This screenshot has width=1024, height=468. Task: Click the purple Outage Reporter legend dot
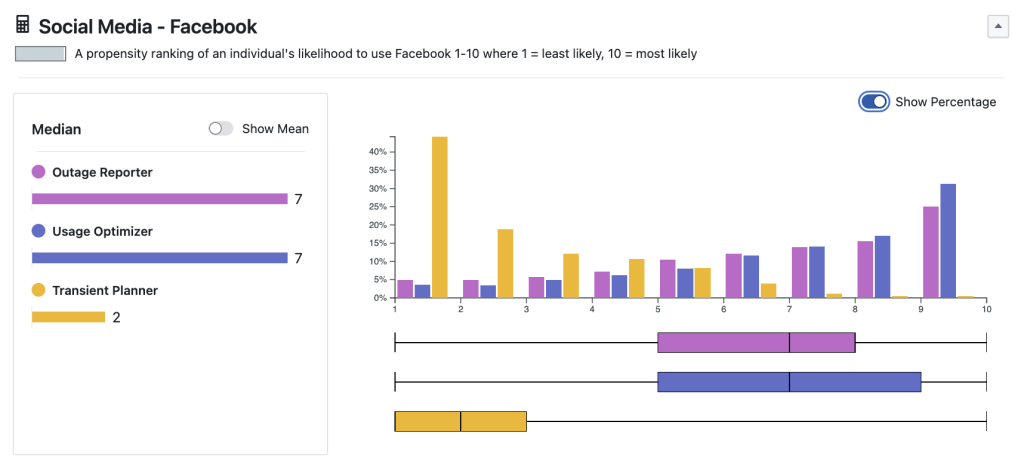(x=39, y=172)
